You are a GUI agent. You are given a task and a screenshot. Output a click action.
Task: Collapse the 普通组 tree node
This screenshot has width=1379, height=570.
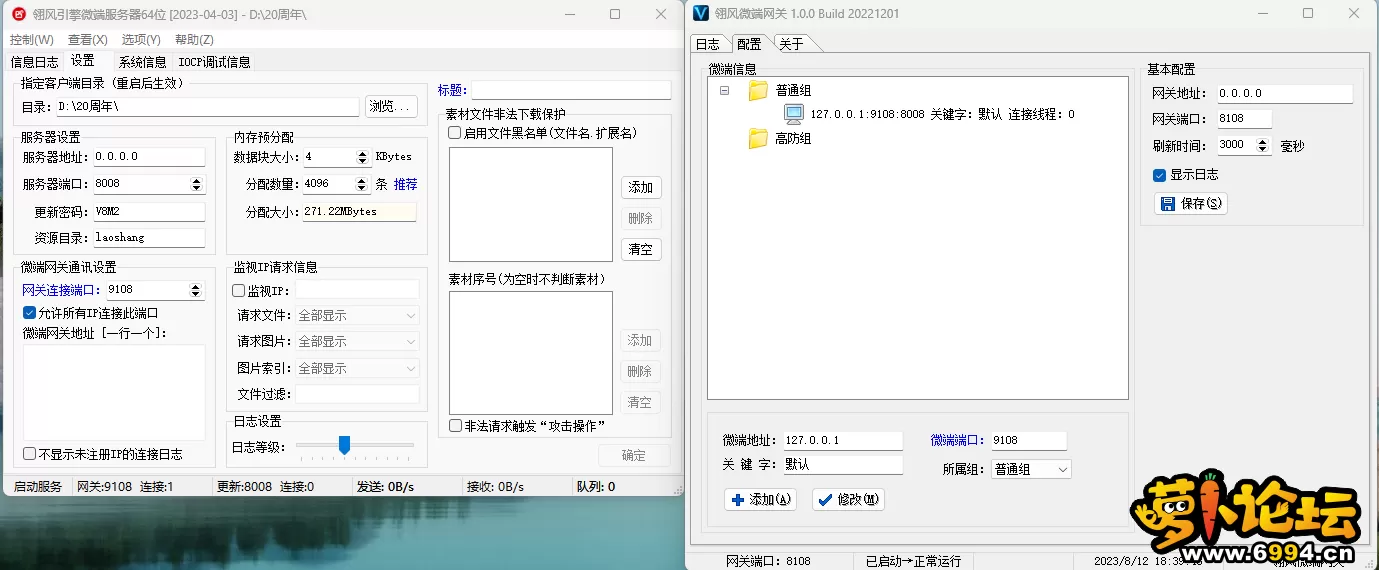(x=724, y=91)
